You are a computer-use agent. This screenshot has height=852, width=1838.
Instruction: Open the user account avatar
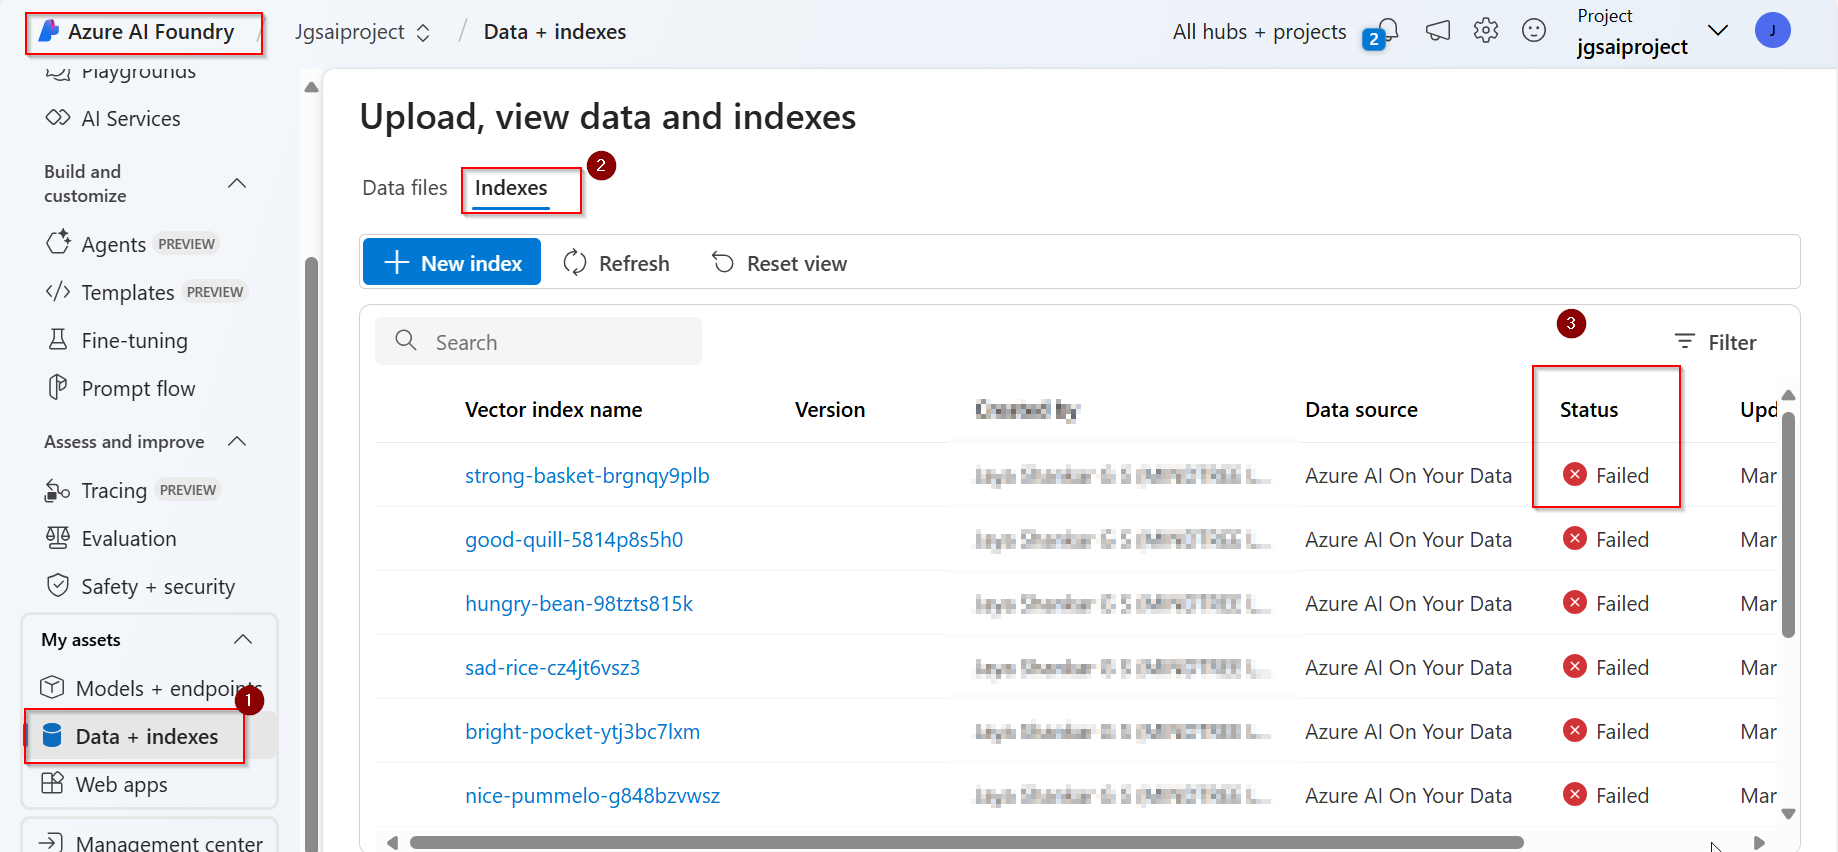click(x=1773, y=30)
